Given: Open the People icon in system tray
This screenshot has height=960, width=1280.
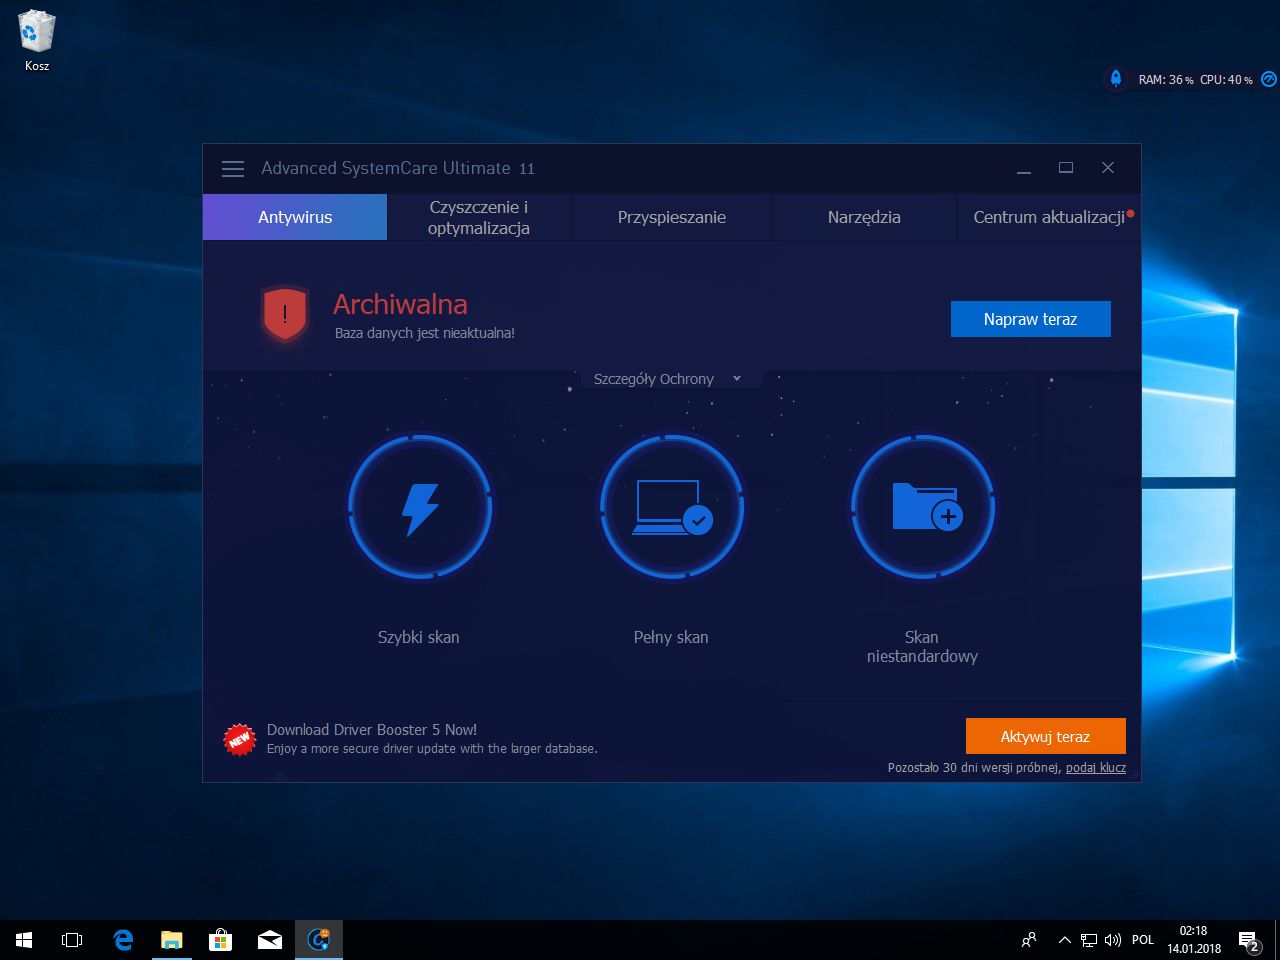Looking at the screenshot, I should (x=1029, y=940).
